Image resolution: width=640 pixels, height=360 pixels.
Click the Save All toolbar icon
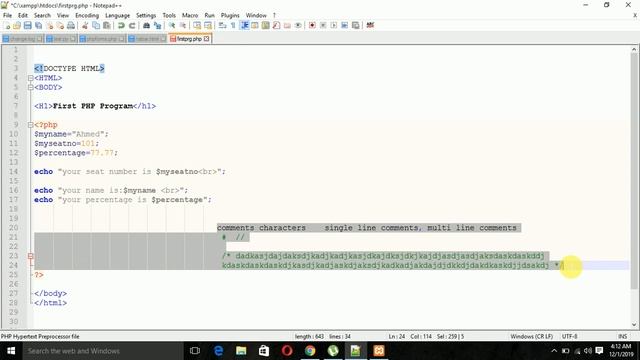coord(39,26)
